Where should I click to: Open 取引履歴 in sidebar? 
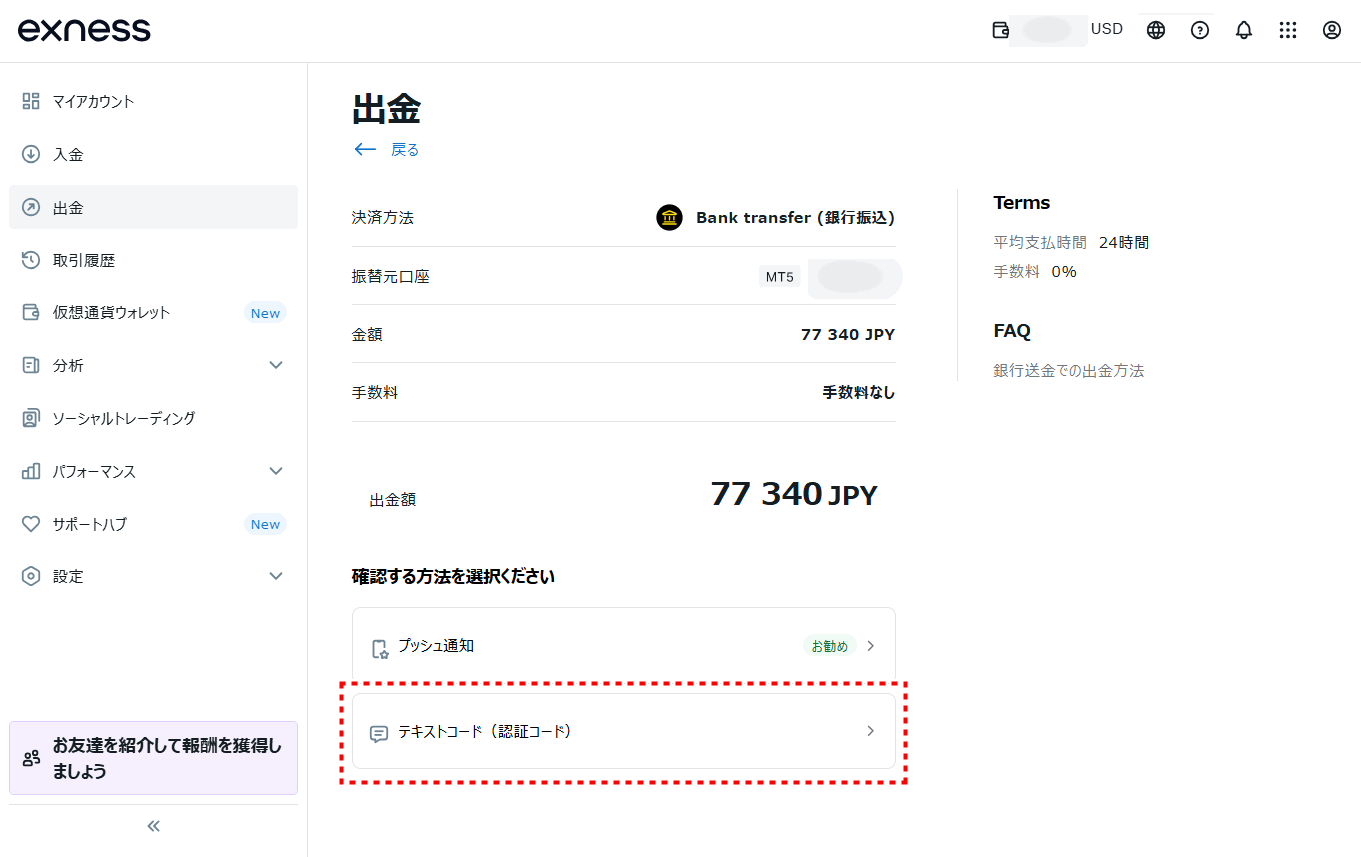(153, 260)
